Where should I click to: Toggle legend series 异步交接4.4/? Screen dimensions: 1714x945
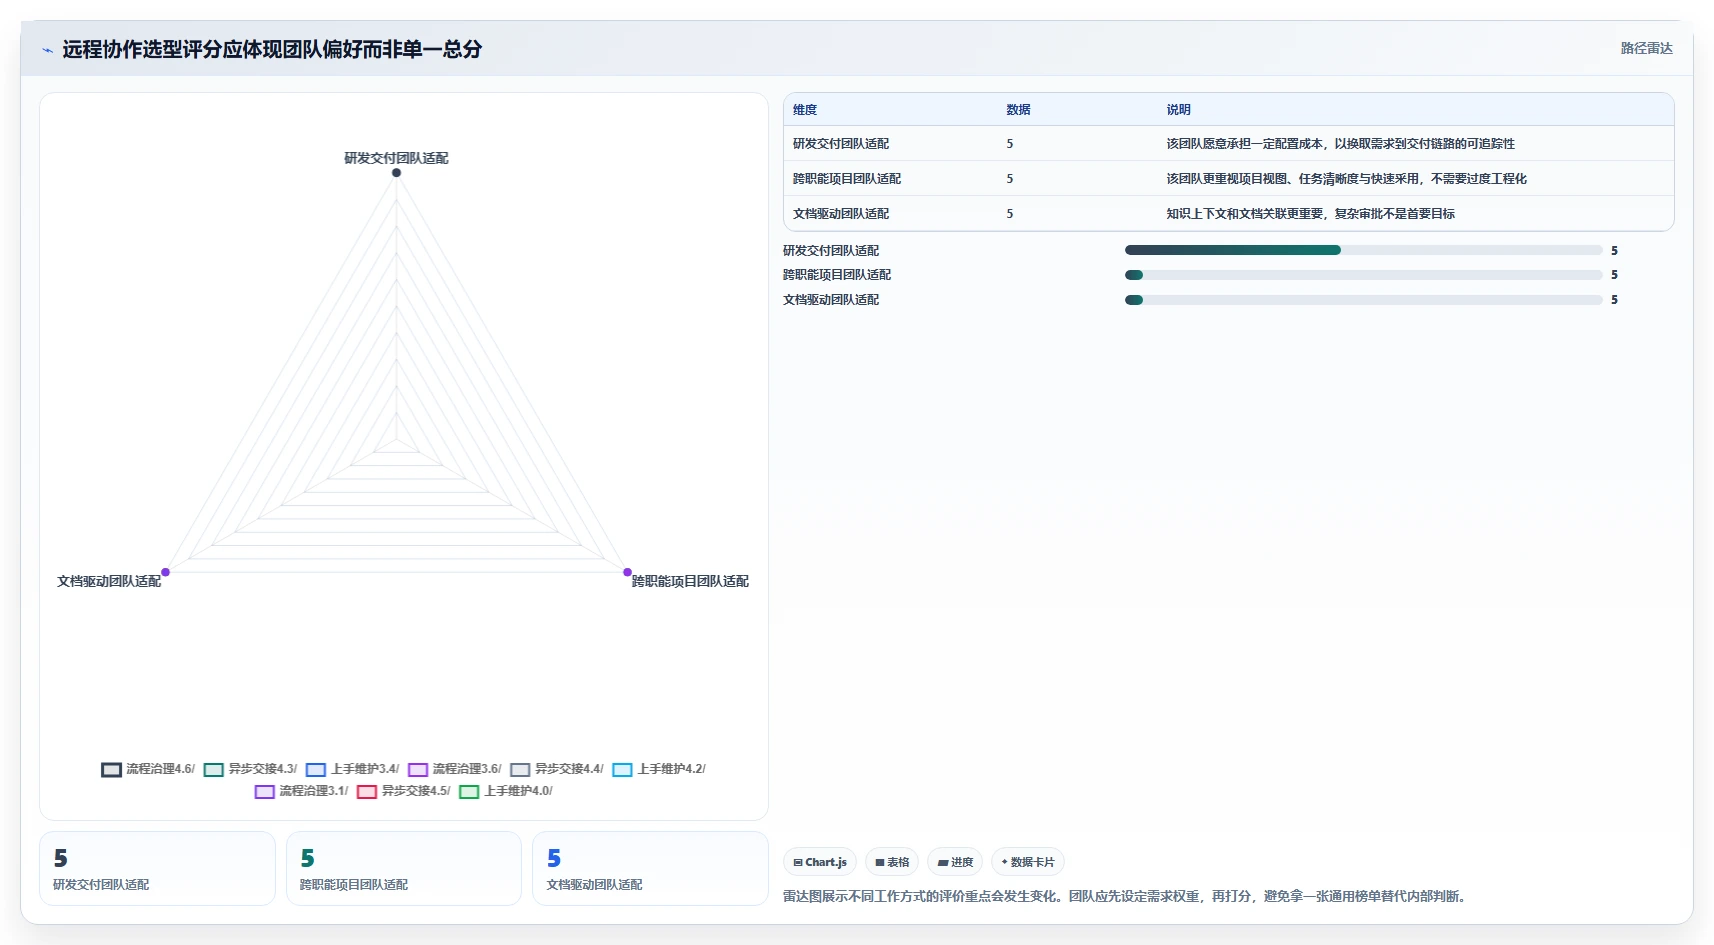point(557,769)
